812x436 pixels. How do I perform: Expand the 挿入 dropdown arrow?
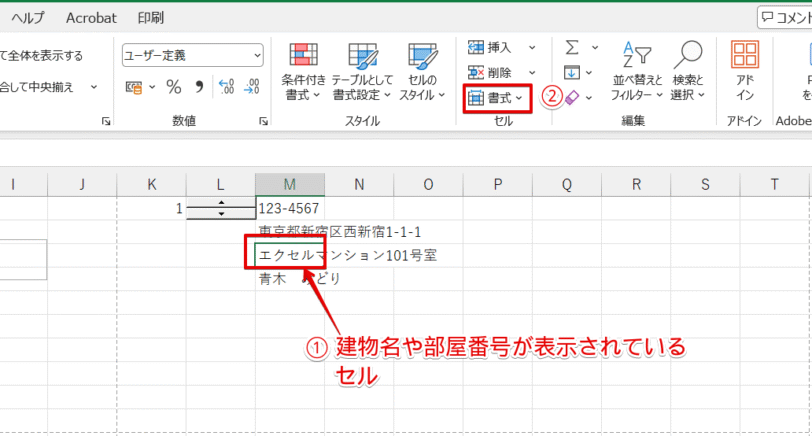point(532,48)
